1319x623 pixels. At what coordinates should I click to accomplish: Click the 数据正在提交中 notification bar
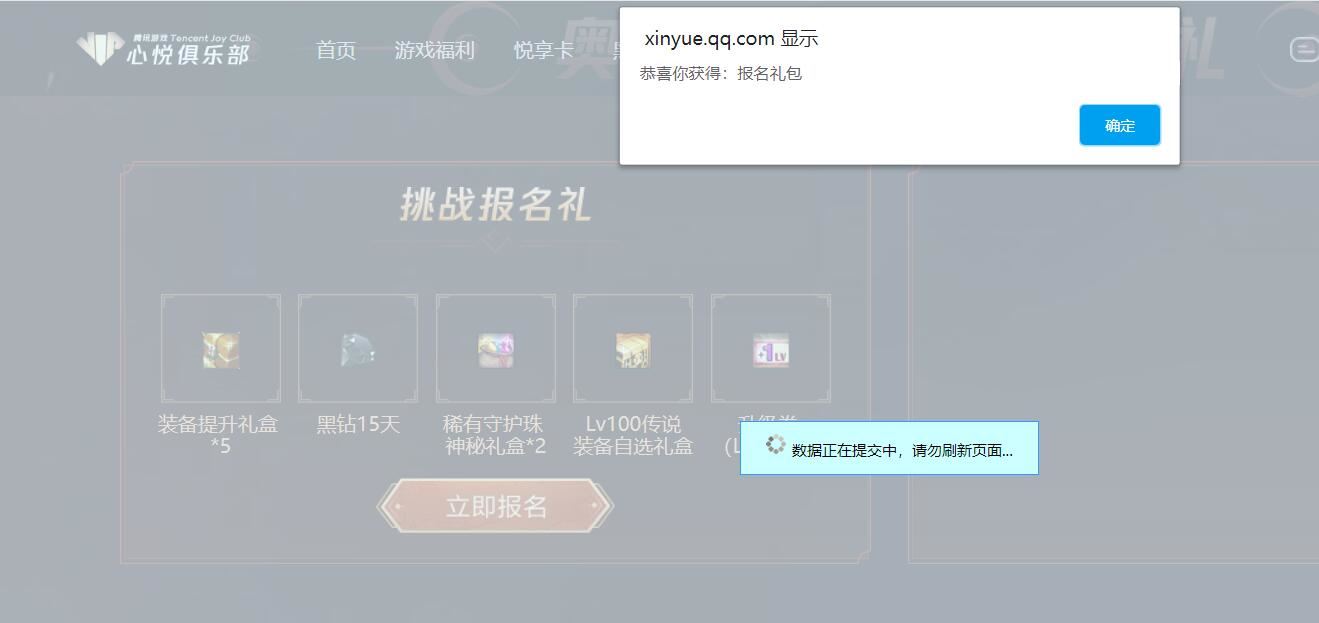point(888,450)
